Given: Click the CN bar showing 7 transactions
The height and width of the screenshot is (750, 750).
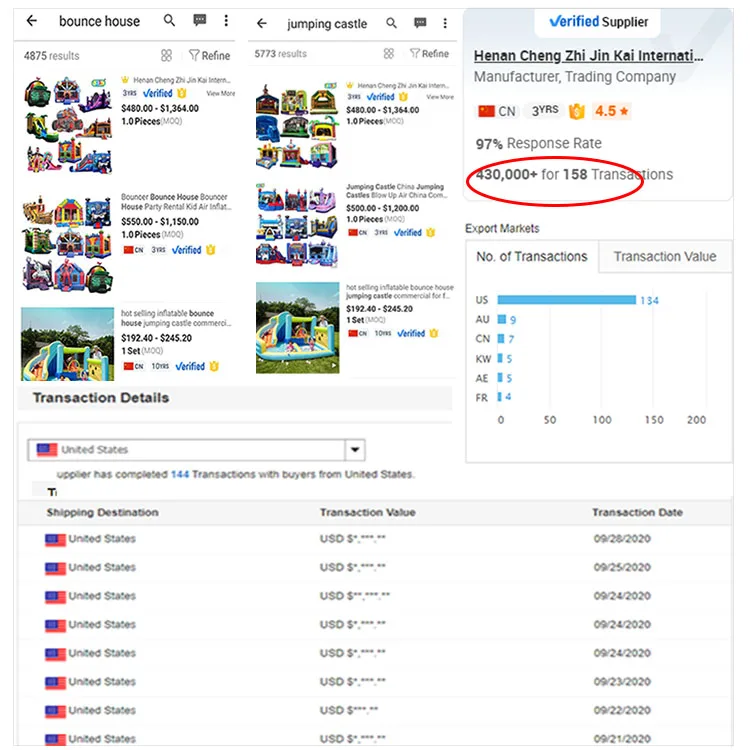Looking at the screenshot, I should click(501, 339).
